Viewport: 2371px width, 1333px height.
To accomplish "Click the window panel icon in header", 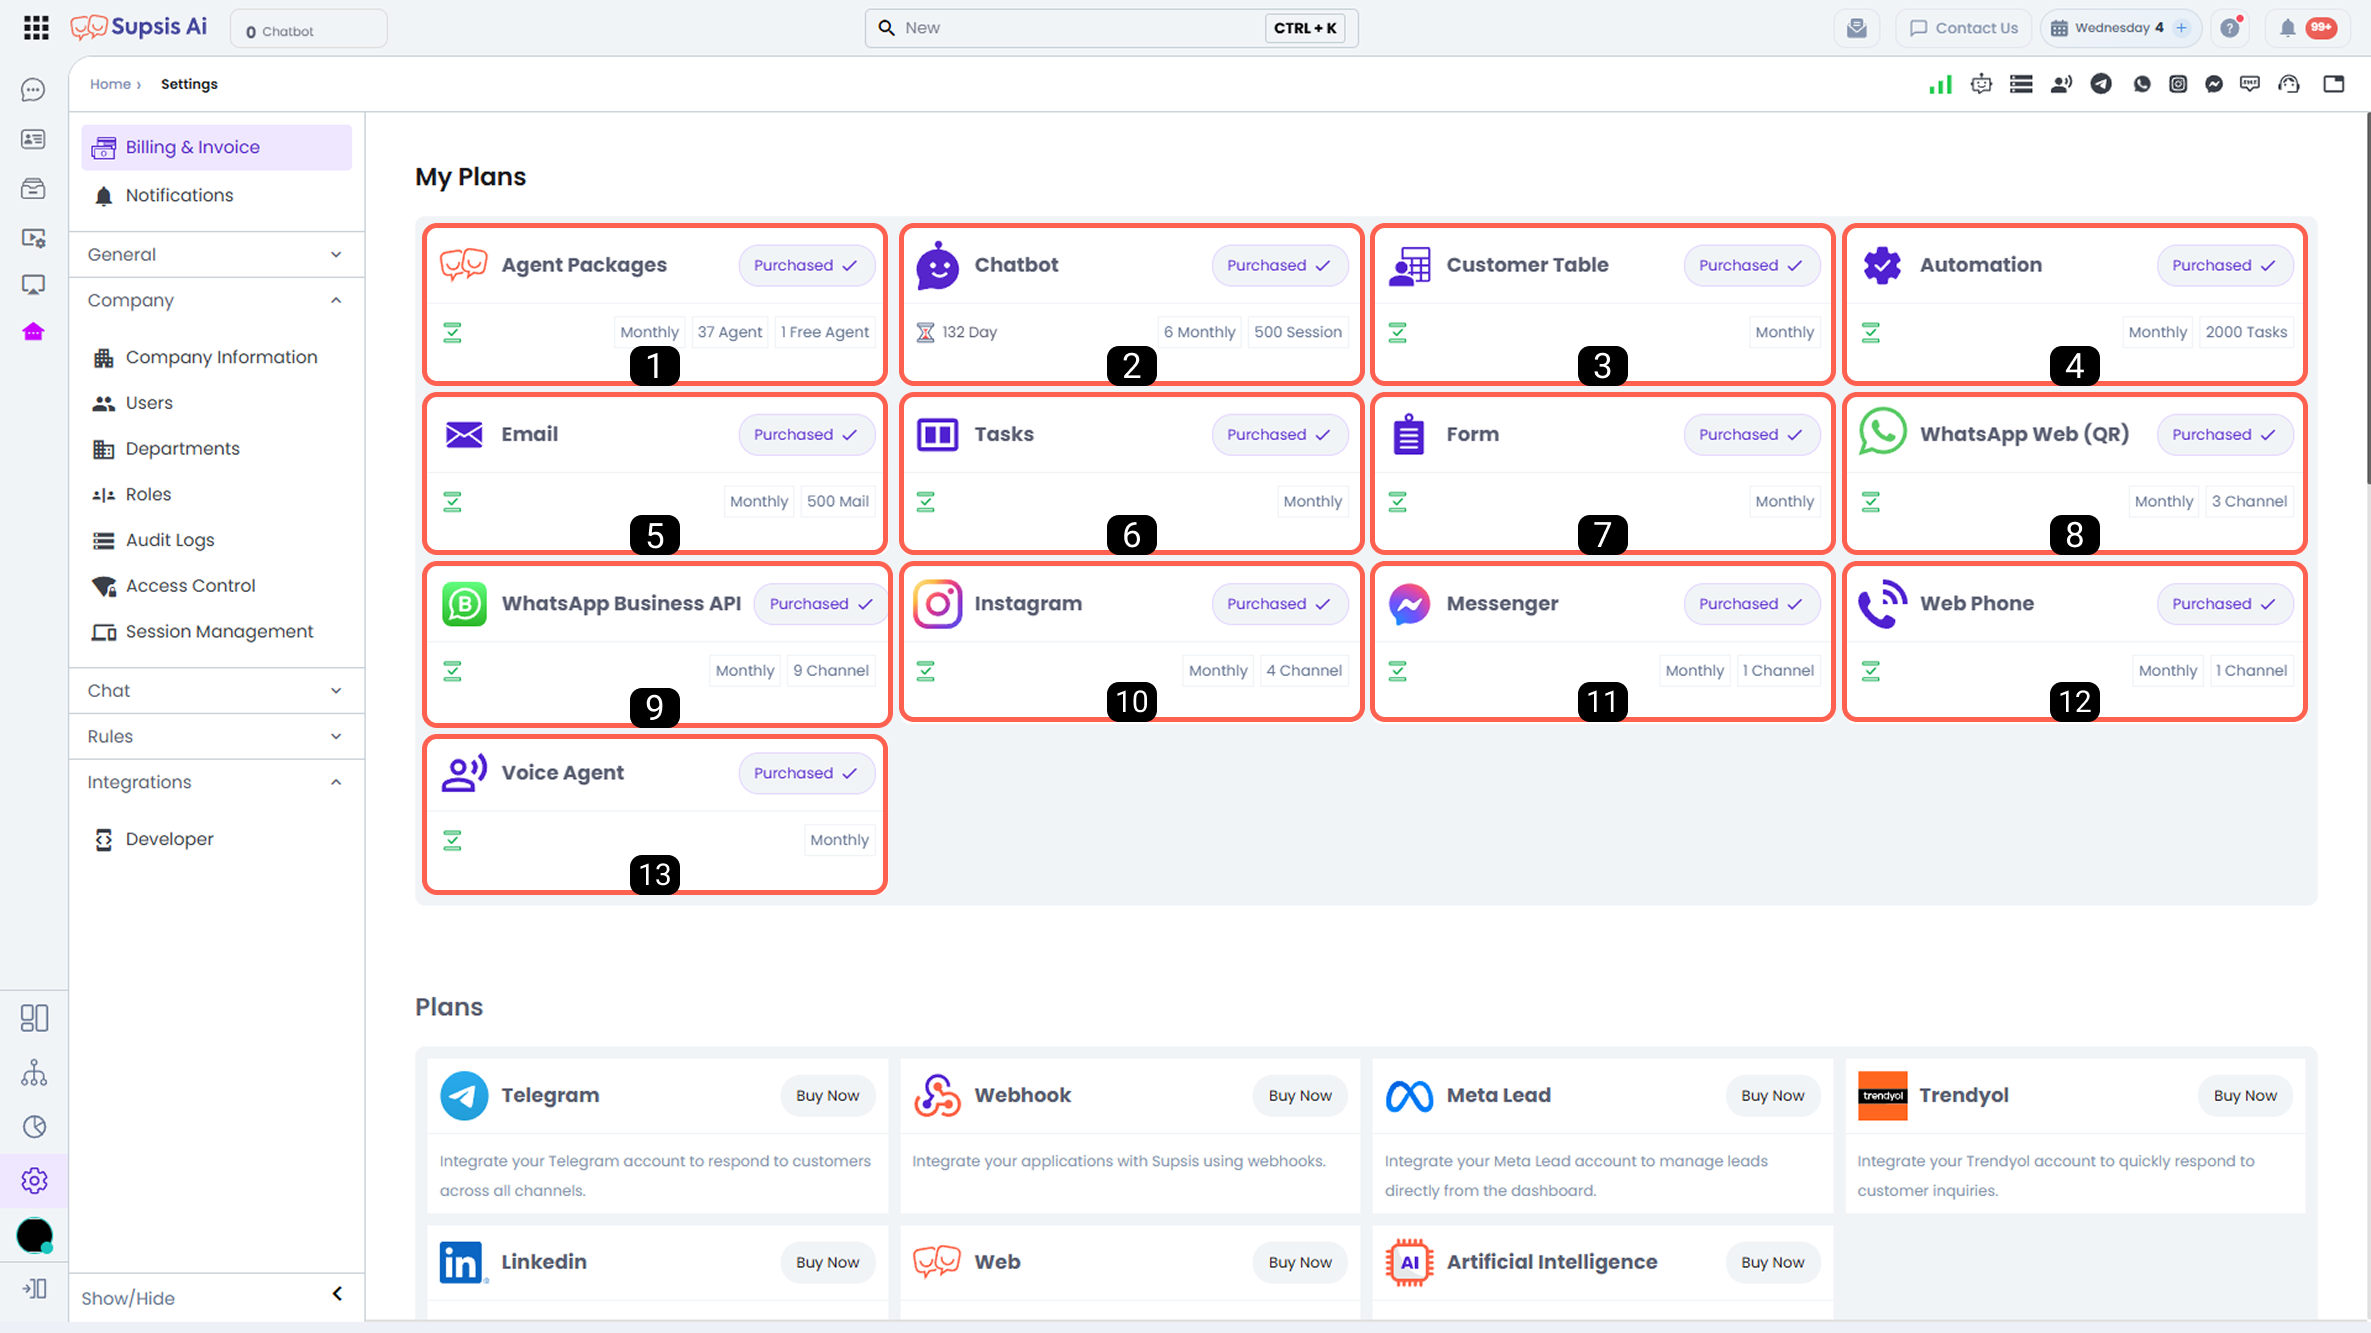I will pos(2334,84).
